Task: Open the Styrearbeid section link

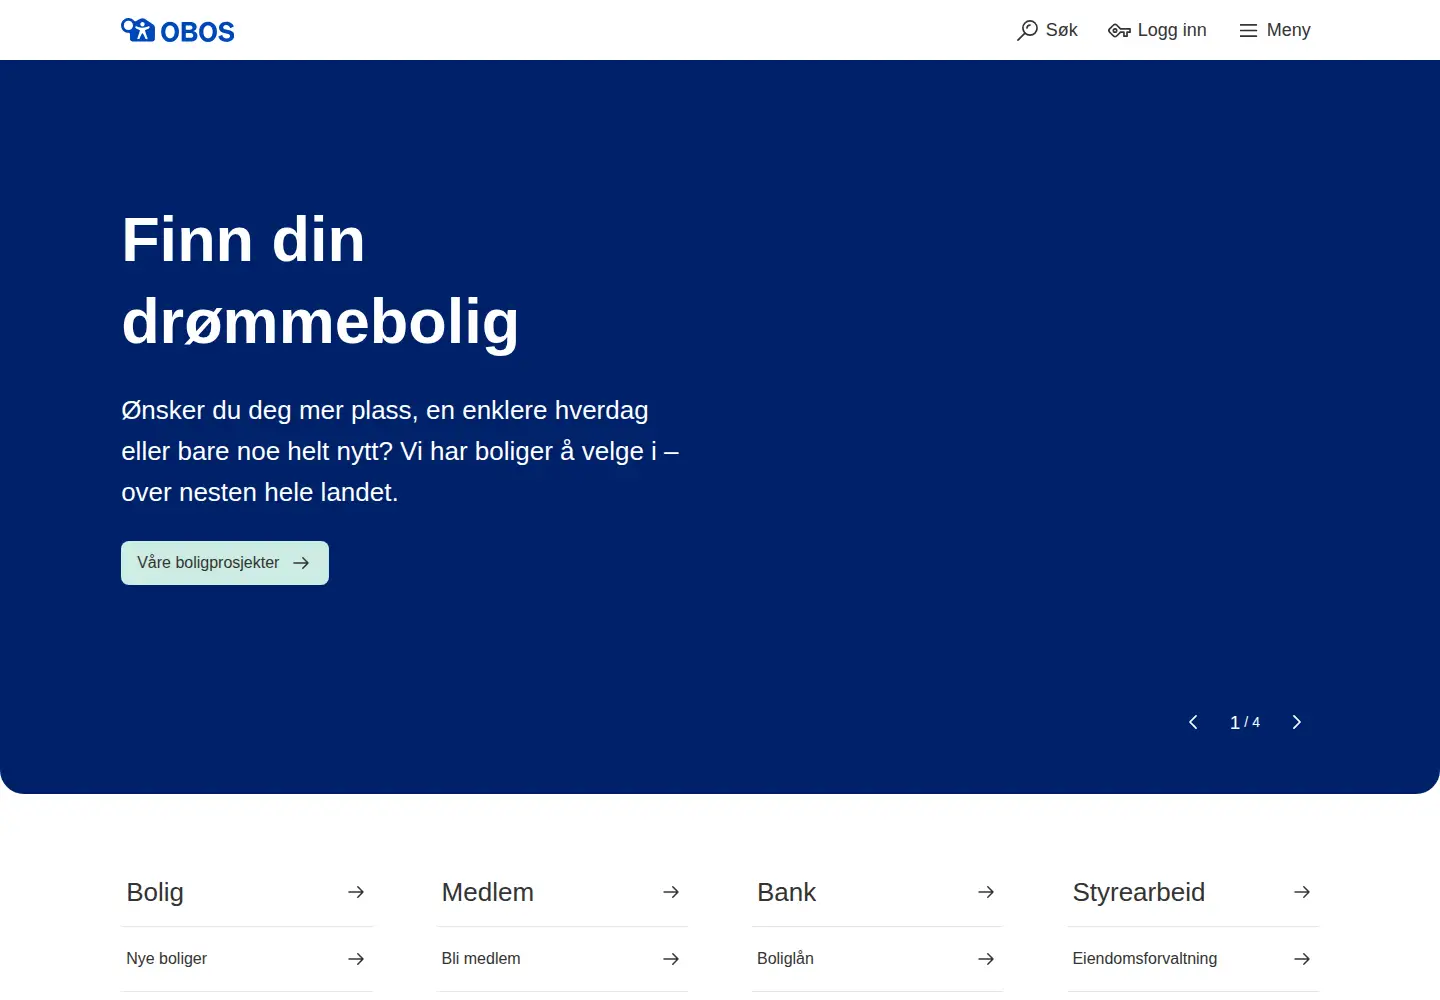Action: [x=1193, y=892]
